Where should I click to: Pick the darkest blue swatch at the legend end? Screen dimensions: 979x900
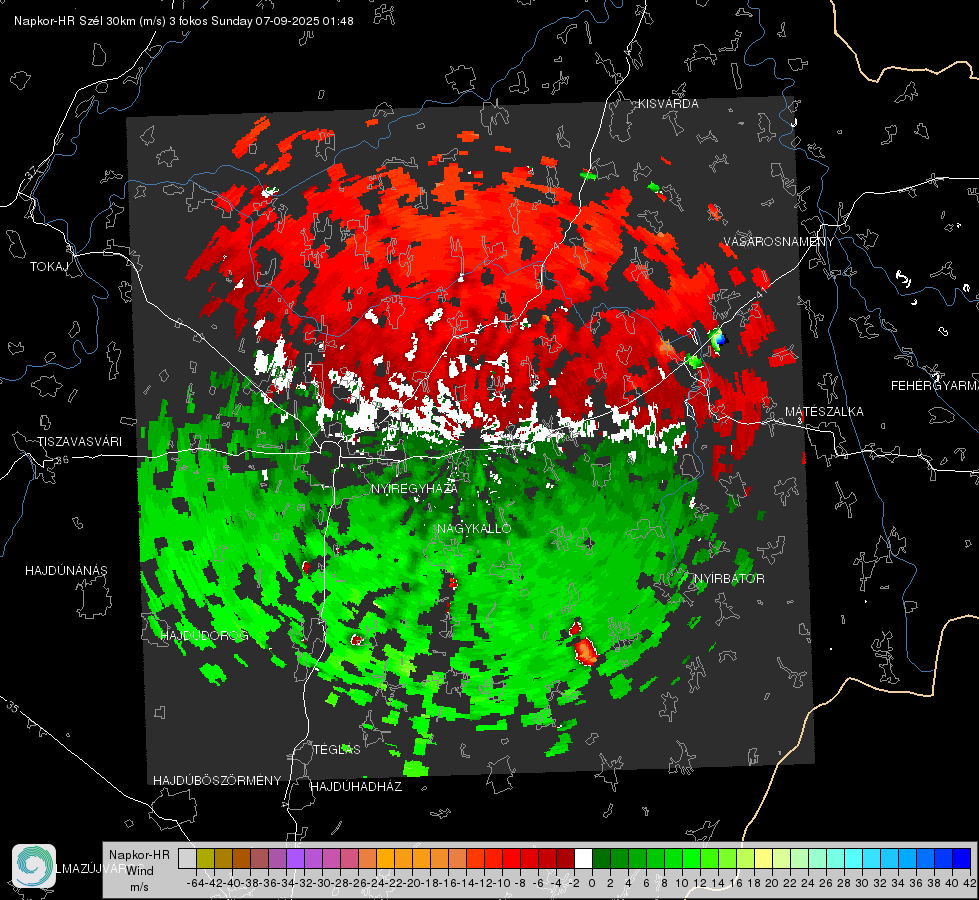pos(962,858)
